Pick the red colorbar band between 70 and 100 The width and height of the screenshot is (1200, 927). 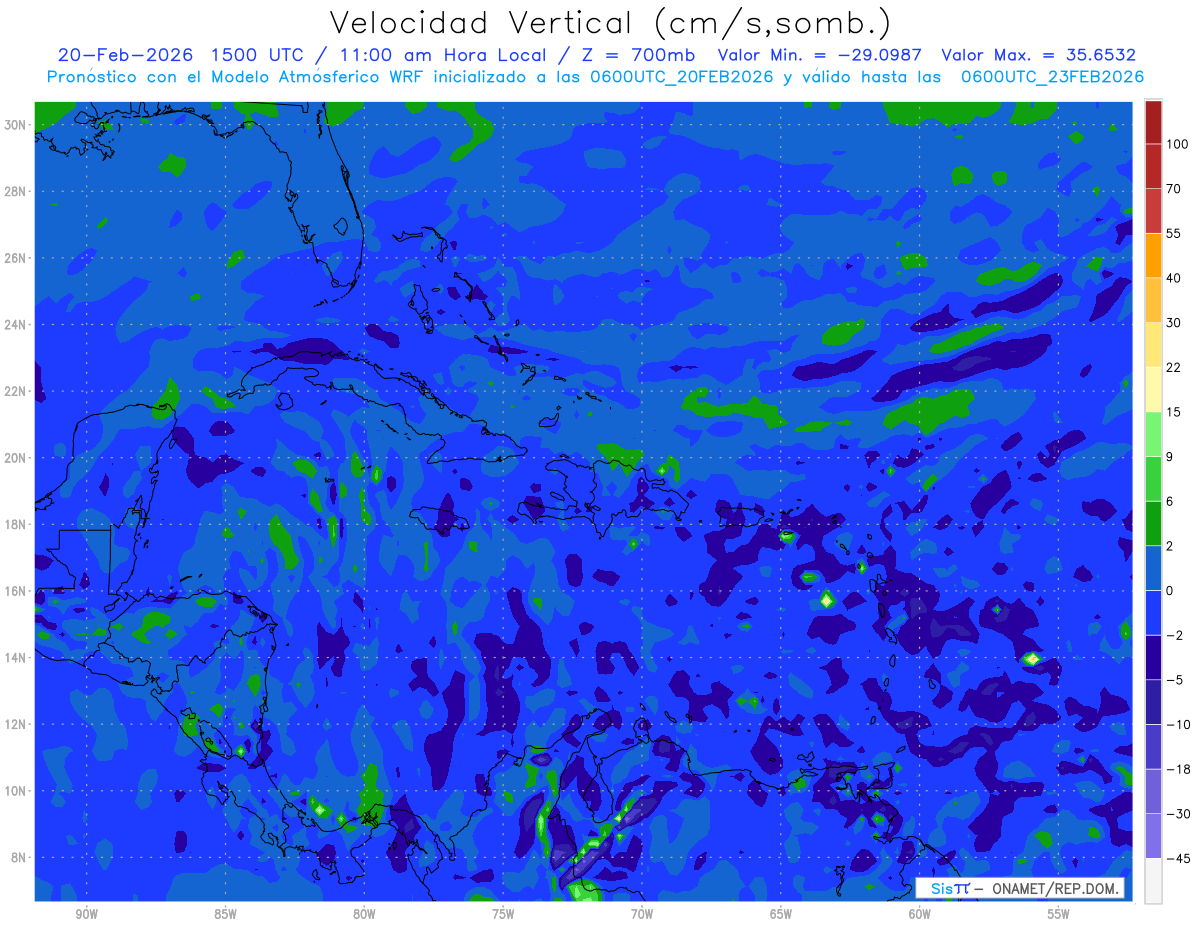[1153, 166]
